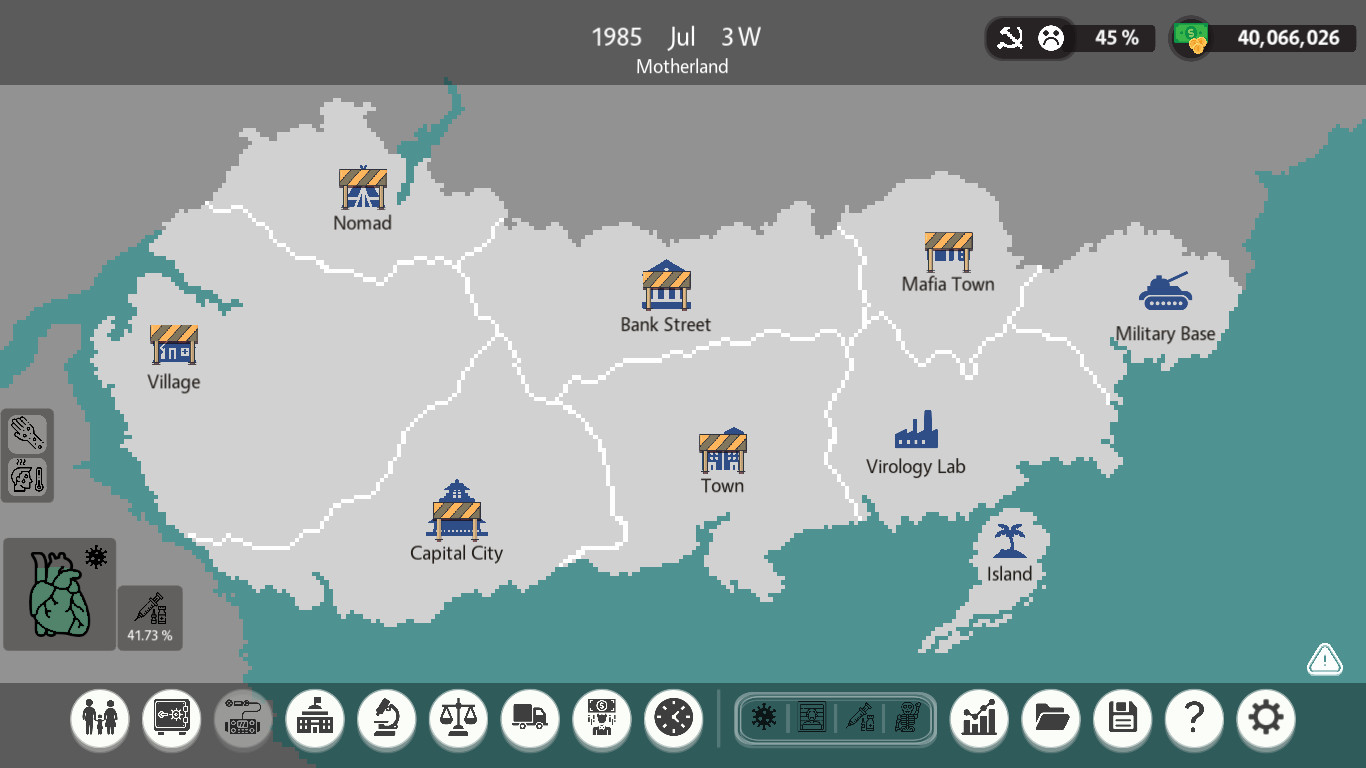Click the Military Base tank icon
This screenshot has width=1366, height=768.
click(x=1165, y=294)
